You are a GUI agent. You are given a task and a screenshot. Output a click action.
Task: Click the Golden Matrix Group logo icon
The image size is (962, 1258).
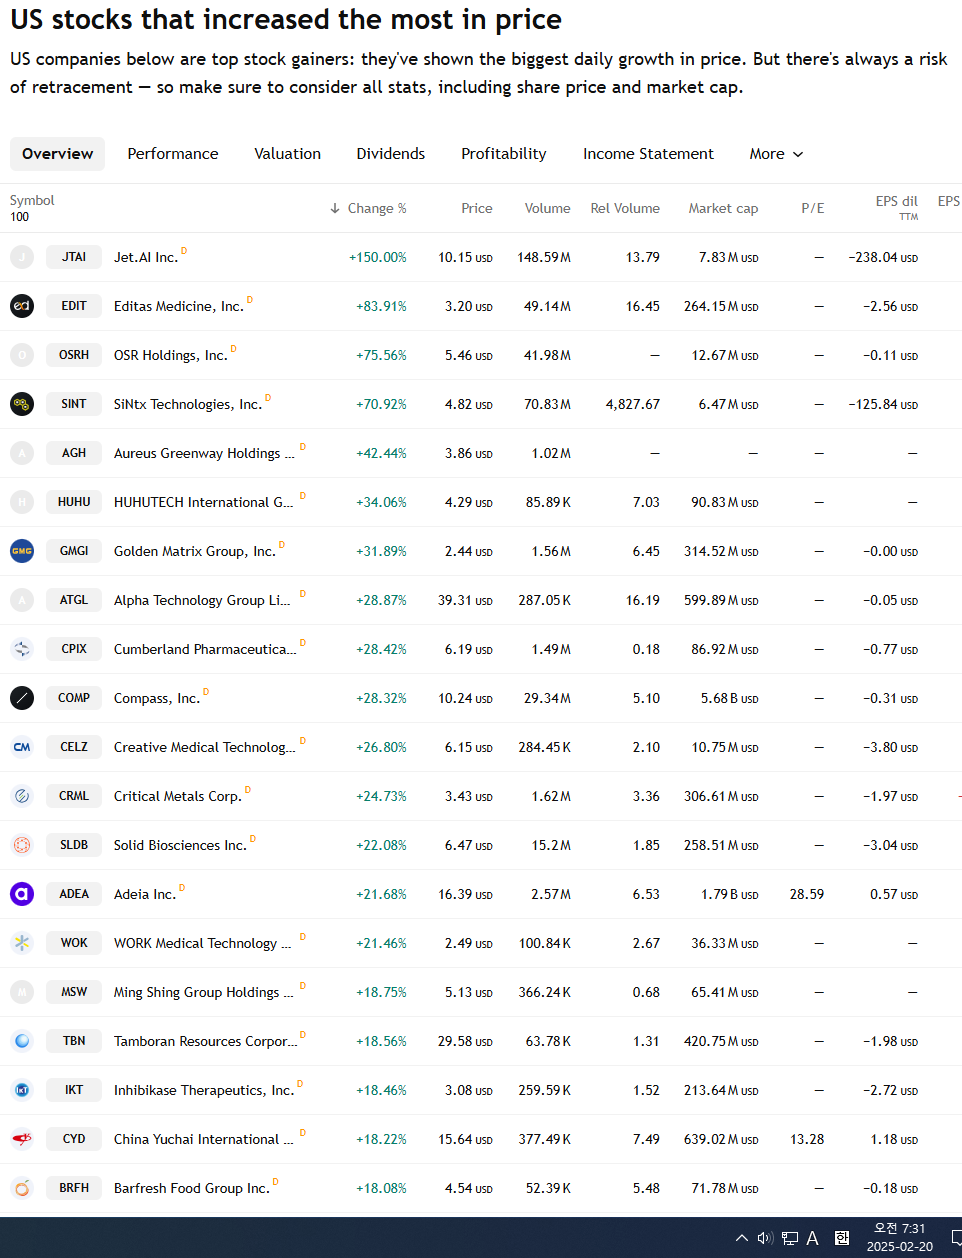22,551
